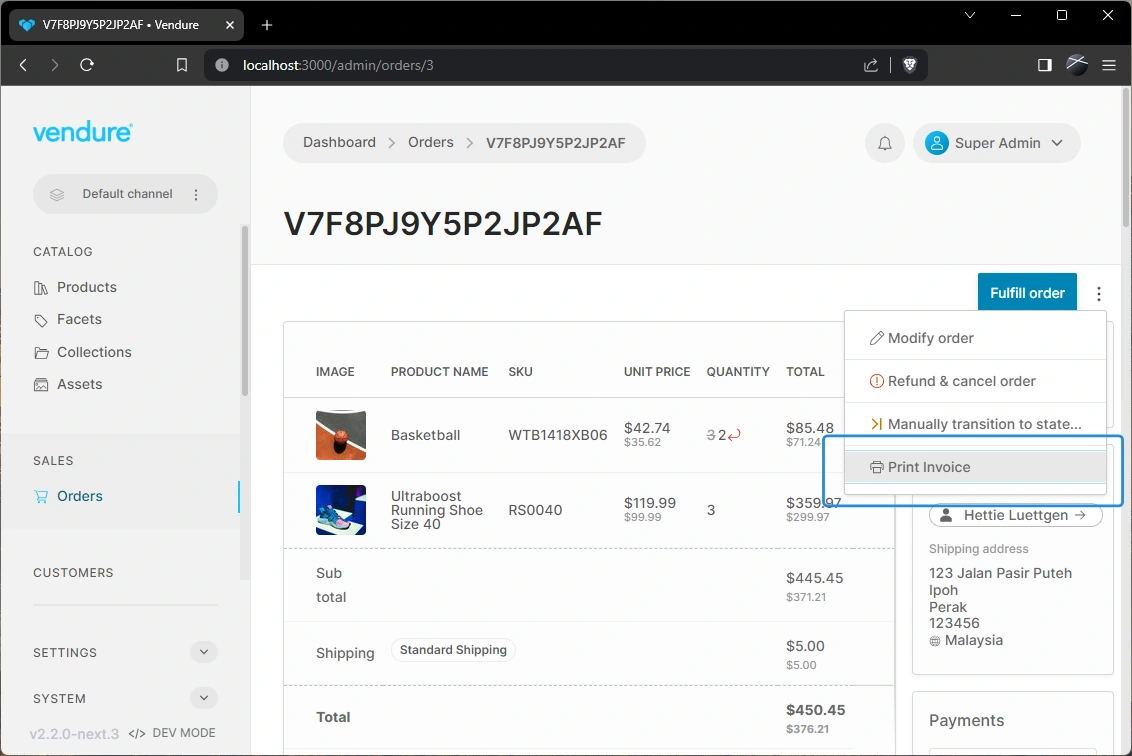Click the Products icon in the Catalog sidebar
1132x756 pixels.
(x=43, y=287)
